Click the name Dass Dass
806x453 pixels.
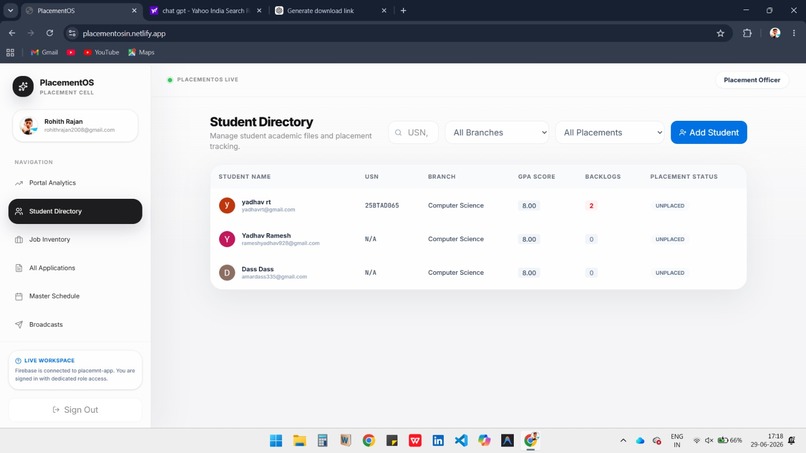(258, 269)
